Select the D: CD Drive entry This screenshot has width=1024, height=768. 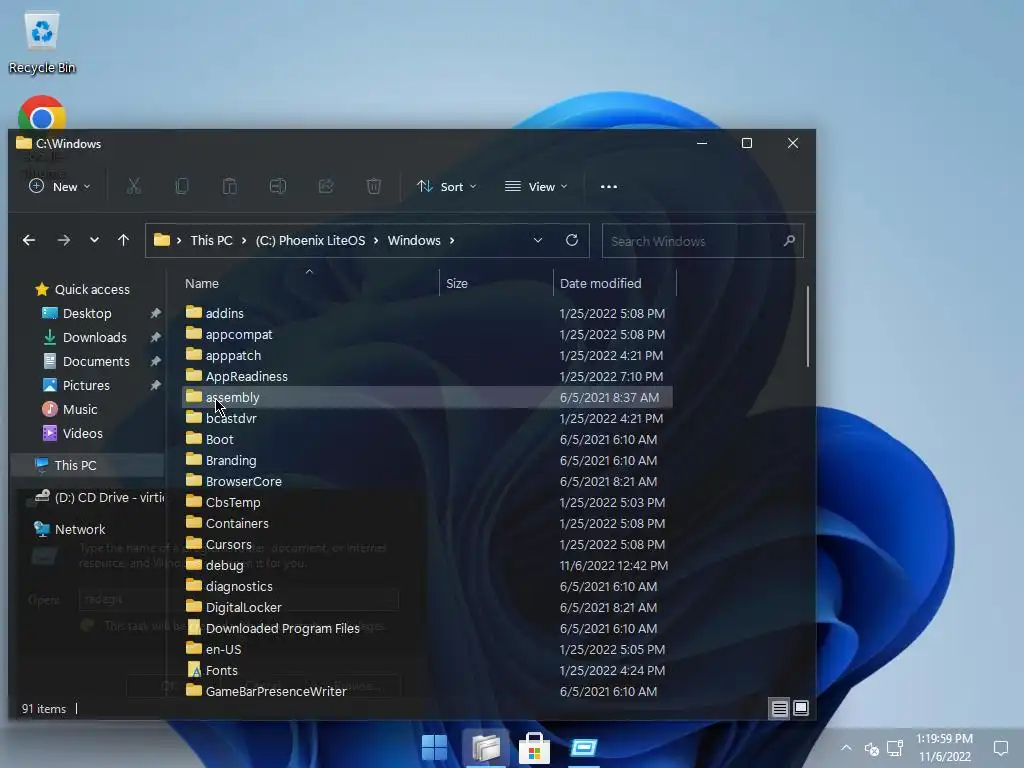point(99,498)
